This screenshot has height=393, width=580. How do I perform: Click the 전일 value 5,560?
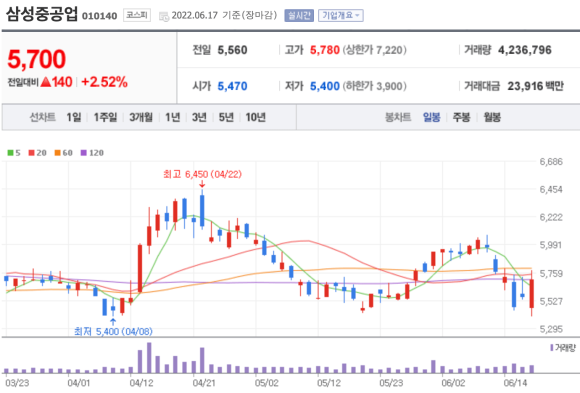(x=232, y=50)
